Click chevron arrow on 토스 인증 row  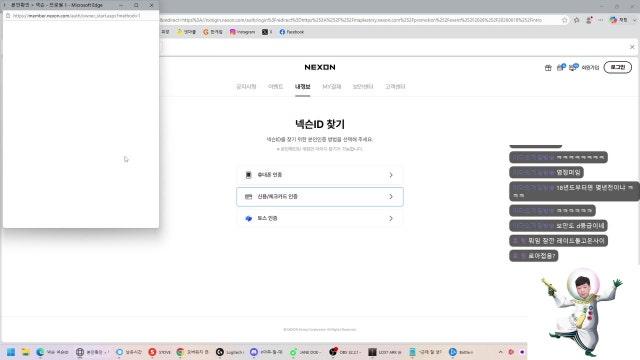pyautogui.click(x=391, y=218)
